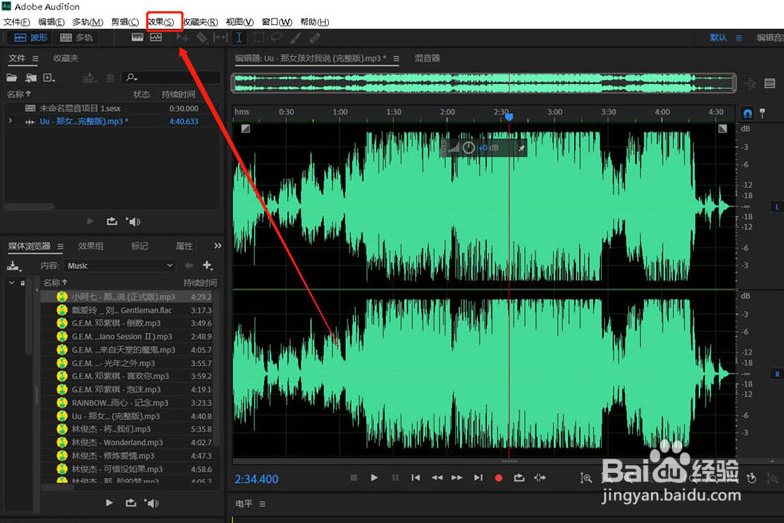Screen dimensions: 784x523
Task: Collapse the drive tree chevron
Action: click(x=12, y=282)
